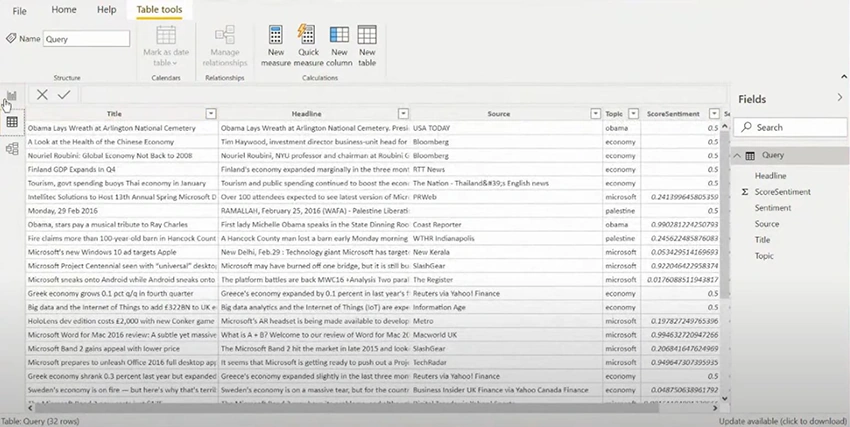Switch to the Help tab
This screenshot has width=850, height=427.
[106, 10]
